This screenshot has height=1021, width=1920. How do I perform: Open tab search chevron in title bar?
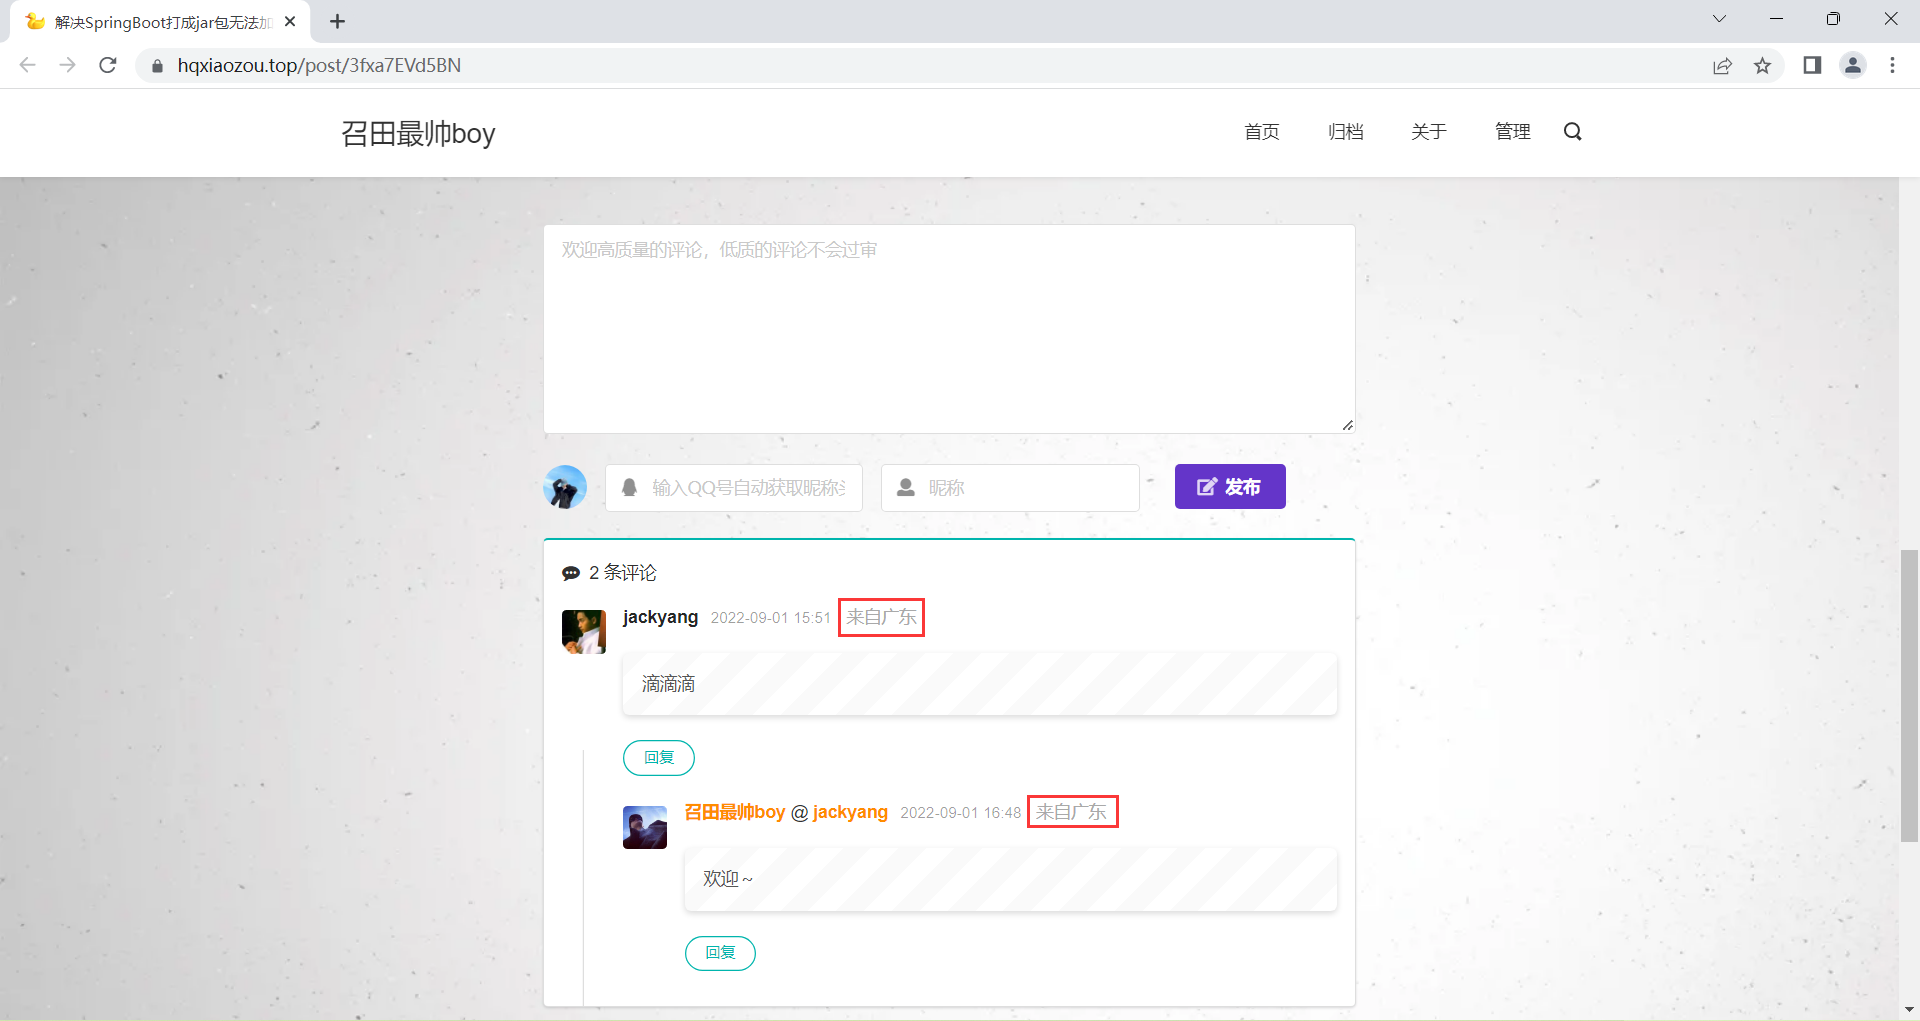pos(1719,19)
